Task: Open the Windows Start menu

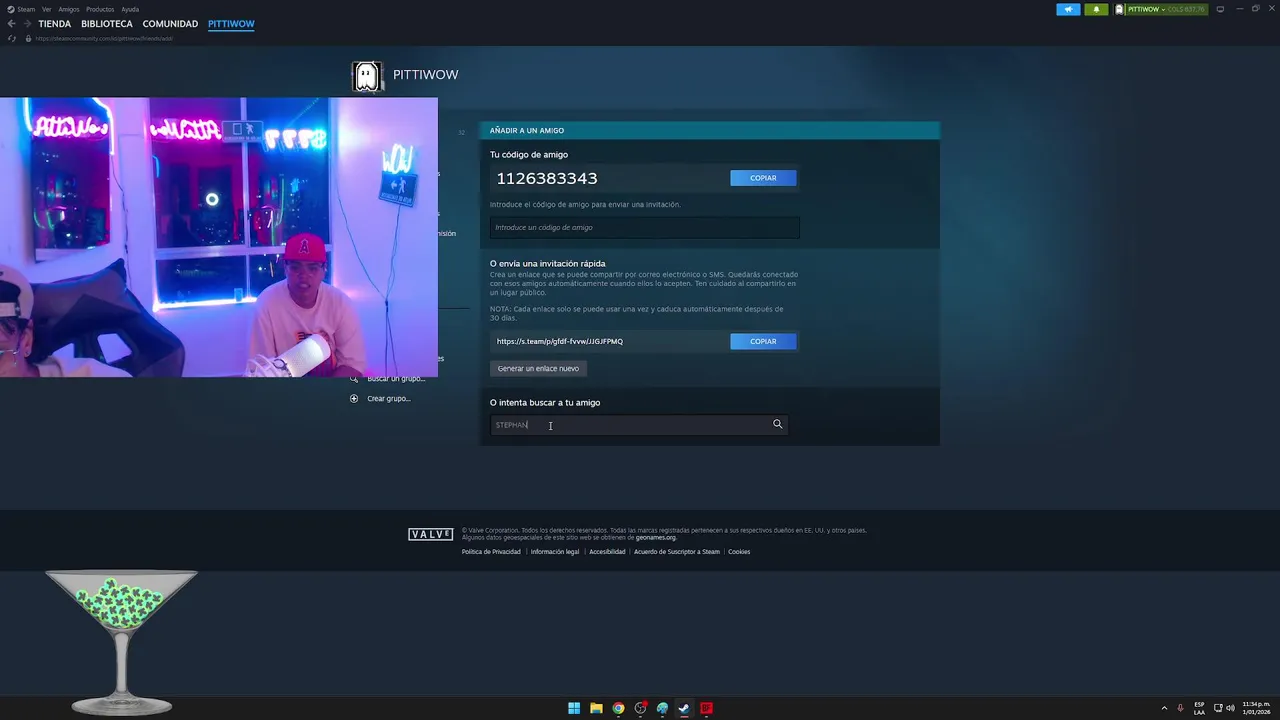Action: pos(574,708)
